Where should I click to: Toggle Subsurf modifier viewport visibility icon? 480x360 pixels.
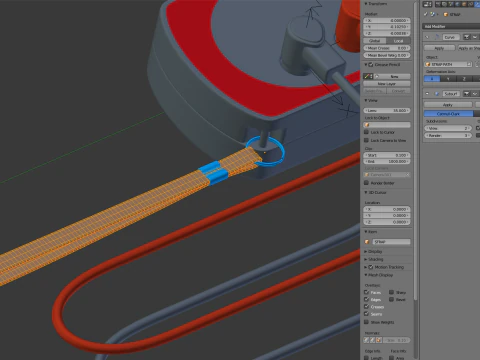click(475, 94)
